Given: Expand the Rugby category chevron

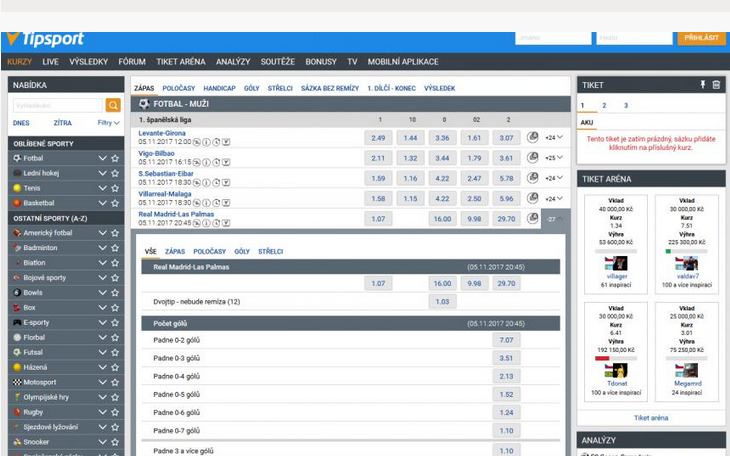Looking at the screenshot, I should pos(102,412).
